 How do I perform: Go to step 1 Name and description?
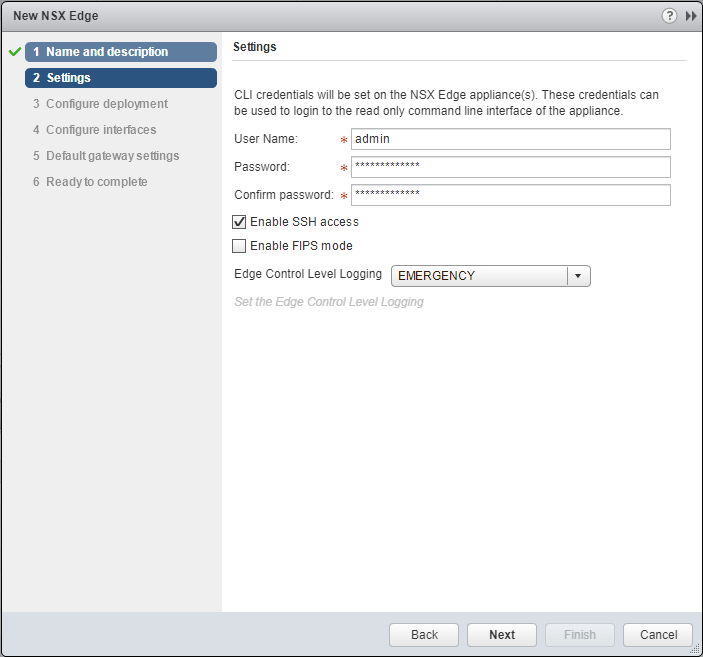click(121, 52)
